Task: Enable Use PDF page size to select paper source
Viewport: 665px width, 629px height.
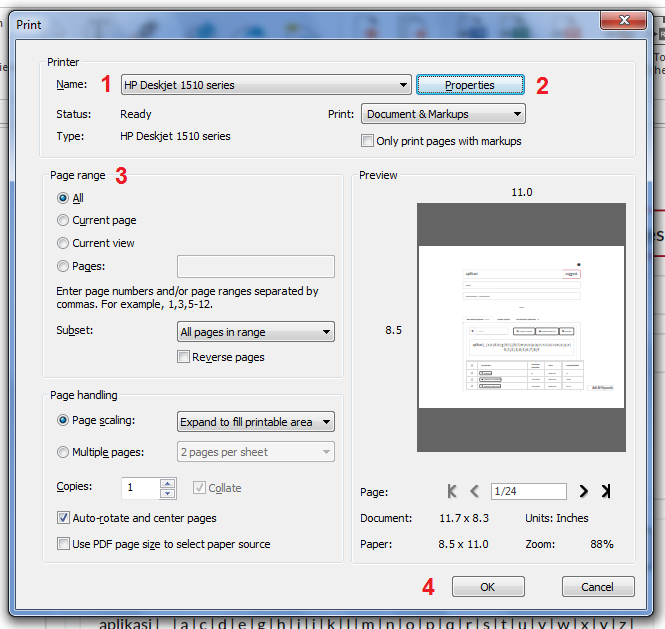Action: 63,544
